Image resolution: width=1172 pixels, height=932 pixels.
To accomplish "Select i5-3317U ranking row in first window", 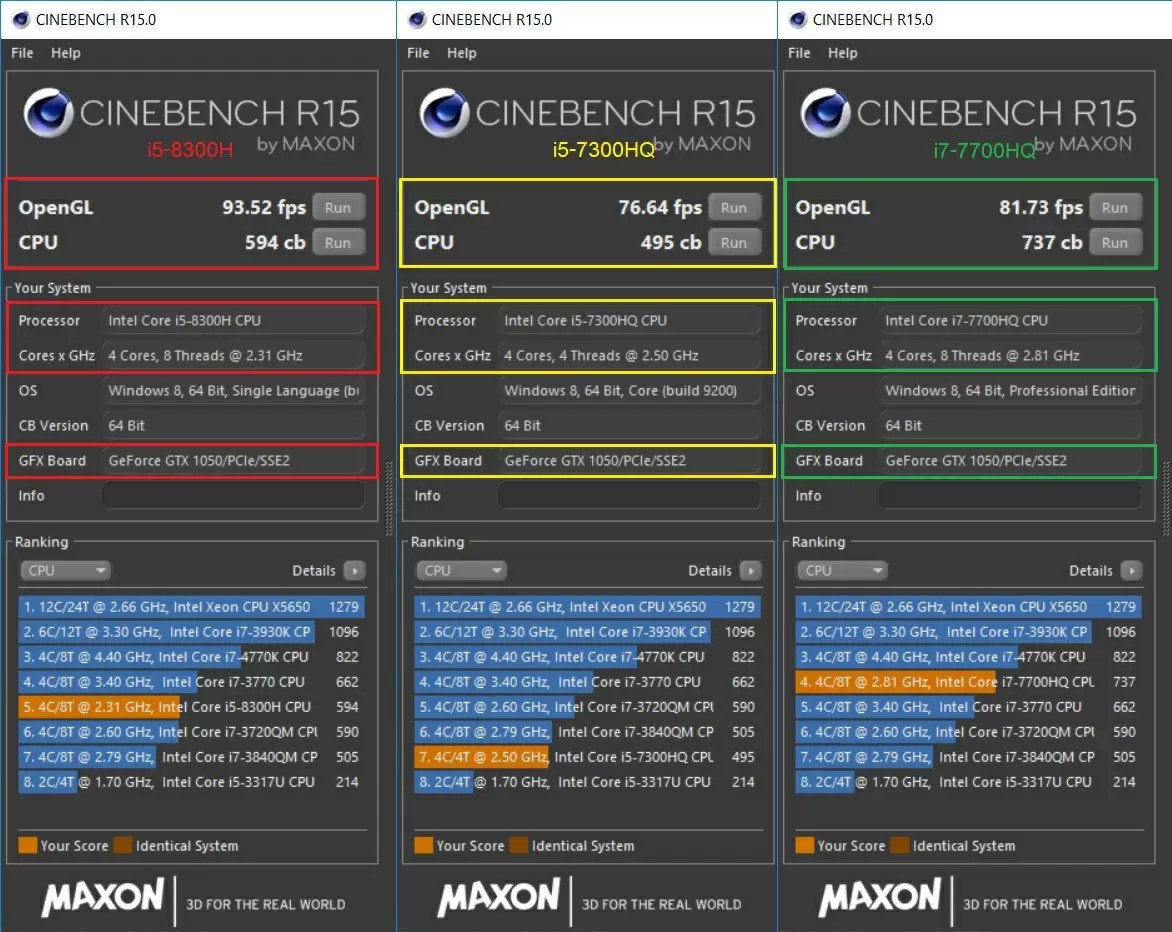I will [x=191, y=782].
